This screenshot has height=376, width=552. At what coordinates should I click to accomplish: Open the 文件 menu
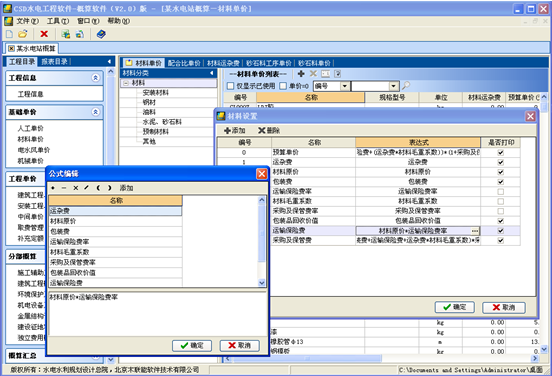[27, 21]
